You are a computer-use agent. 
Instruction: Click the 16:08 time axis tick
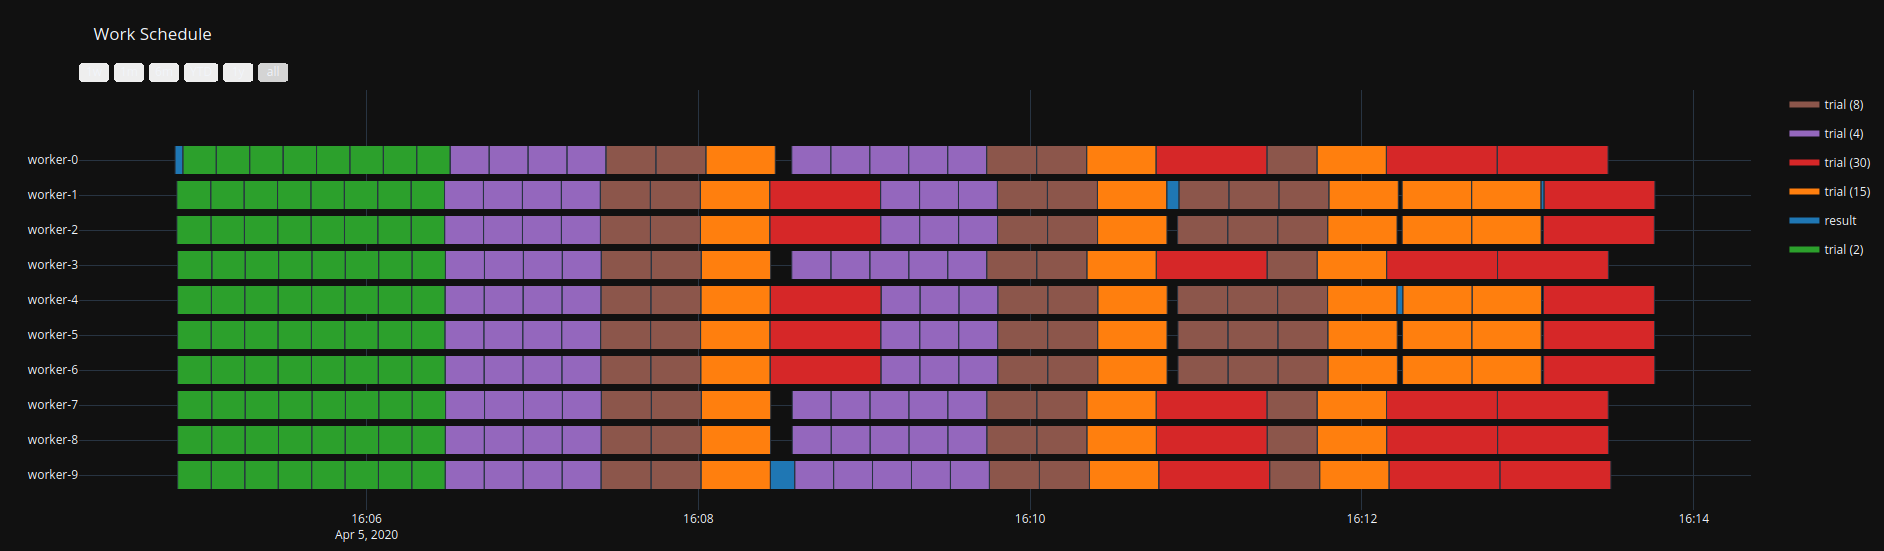click(698, 519)
